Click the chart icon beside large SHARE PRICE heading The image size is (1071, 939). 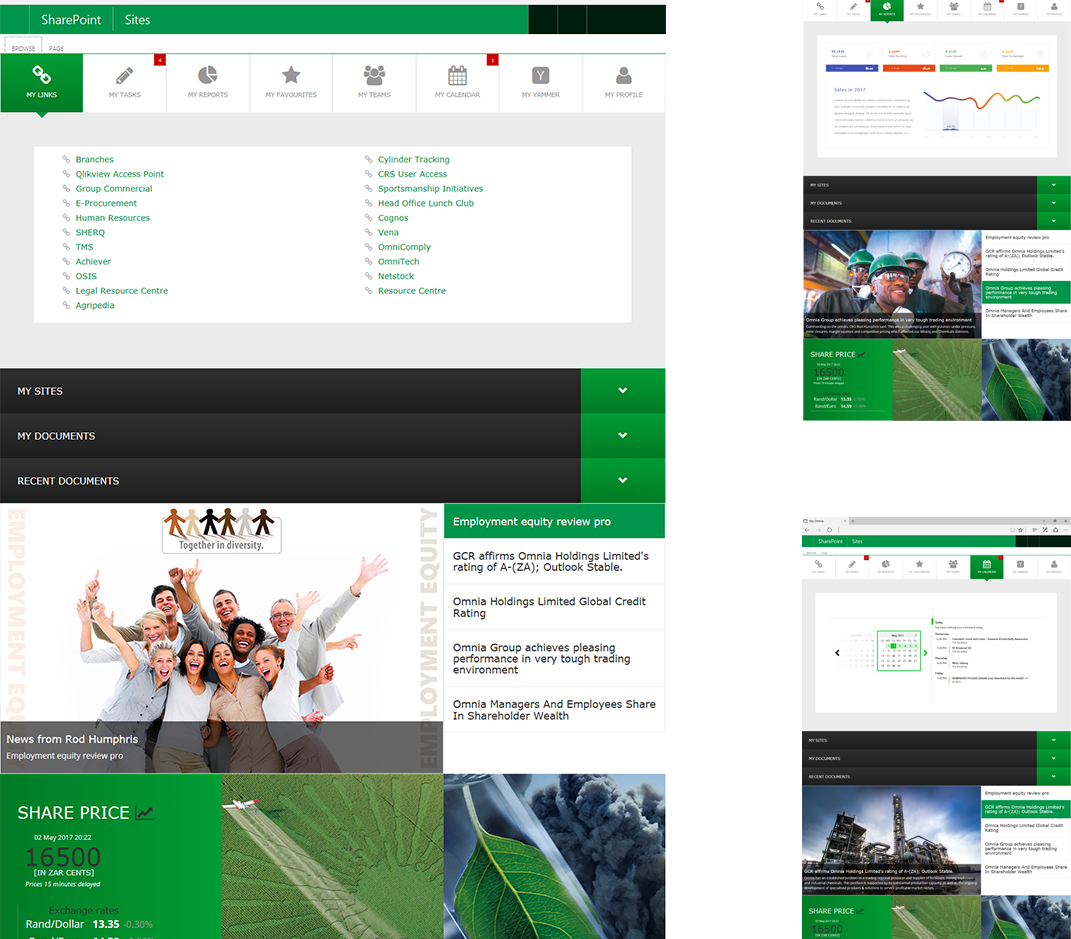pyautogui.click(x=145, y=813)
